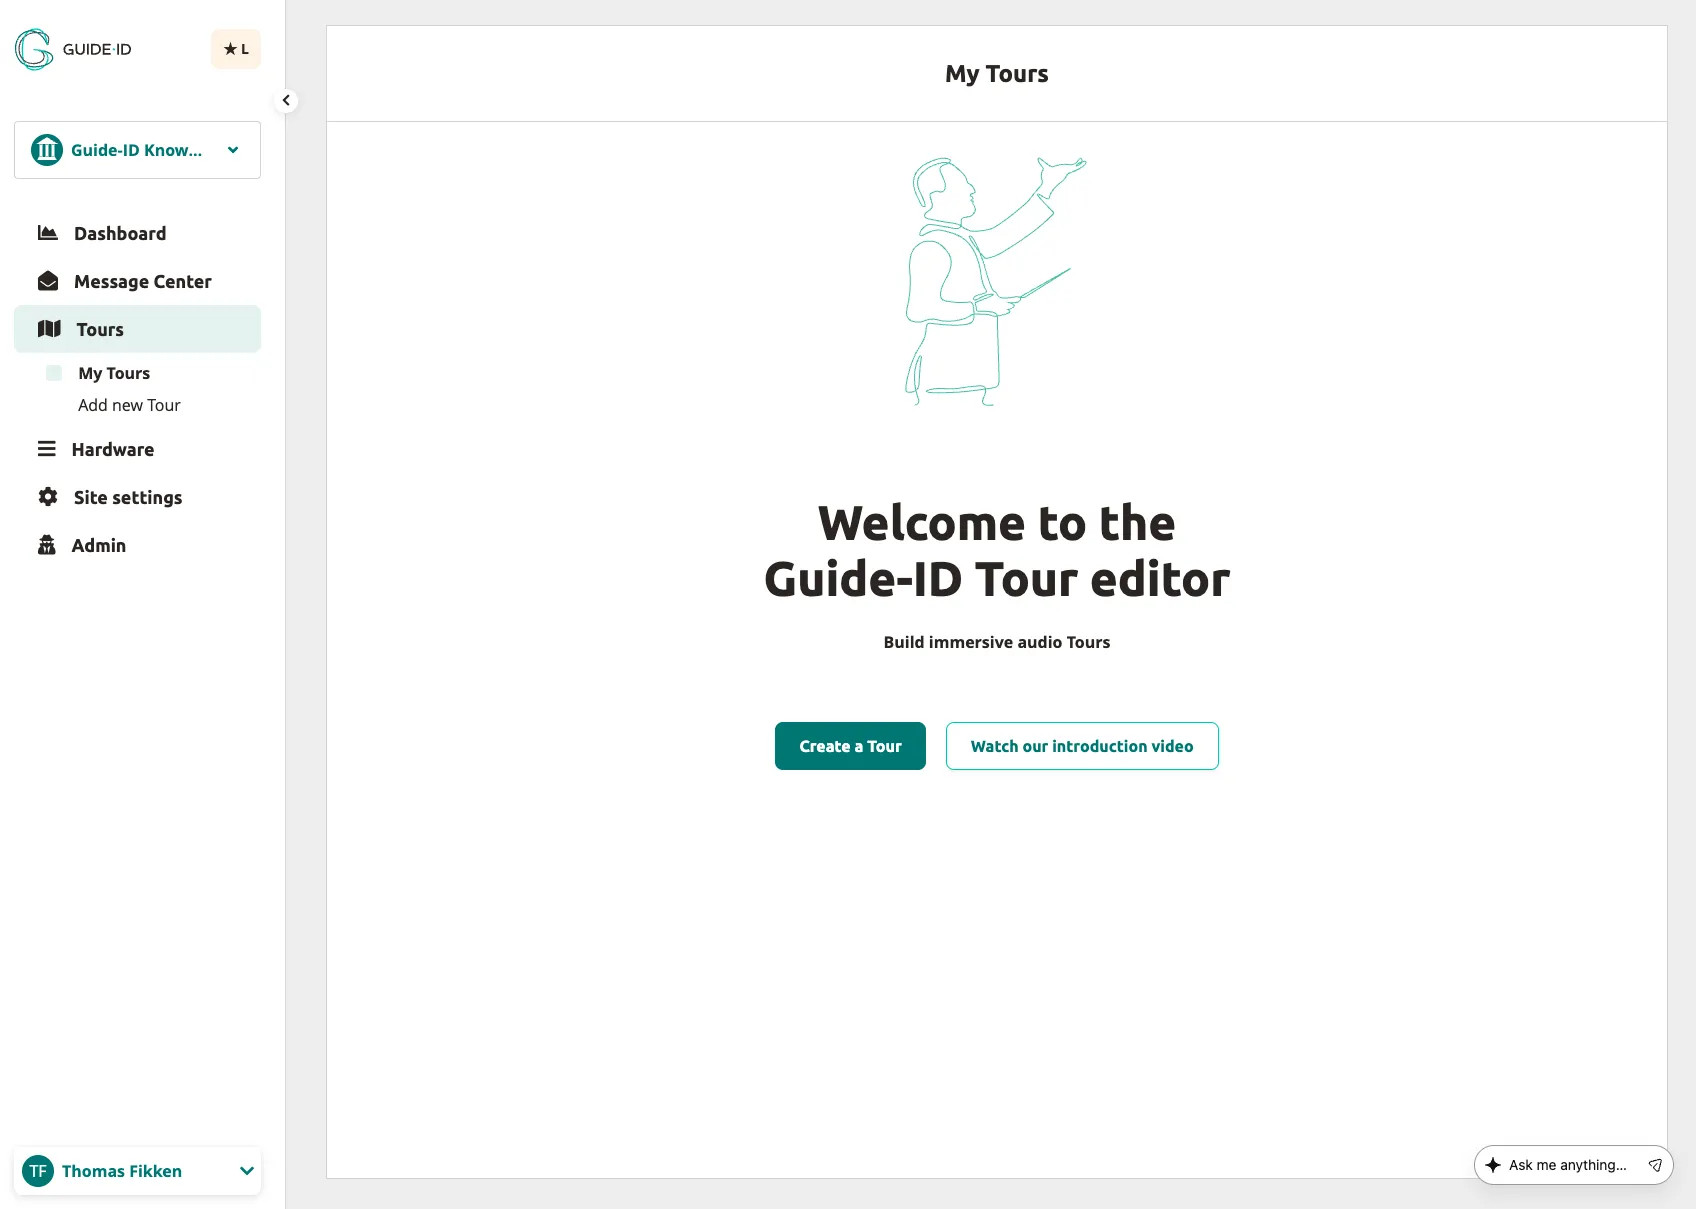Click the send paper plane icon
Viewport: 1696px width, 1209px height.
pos(1655,1165)
